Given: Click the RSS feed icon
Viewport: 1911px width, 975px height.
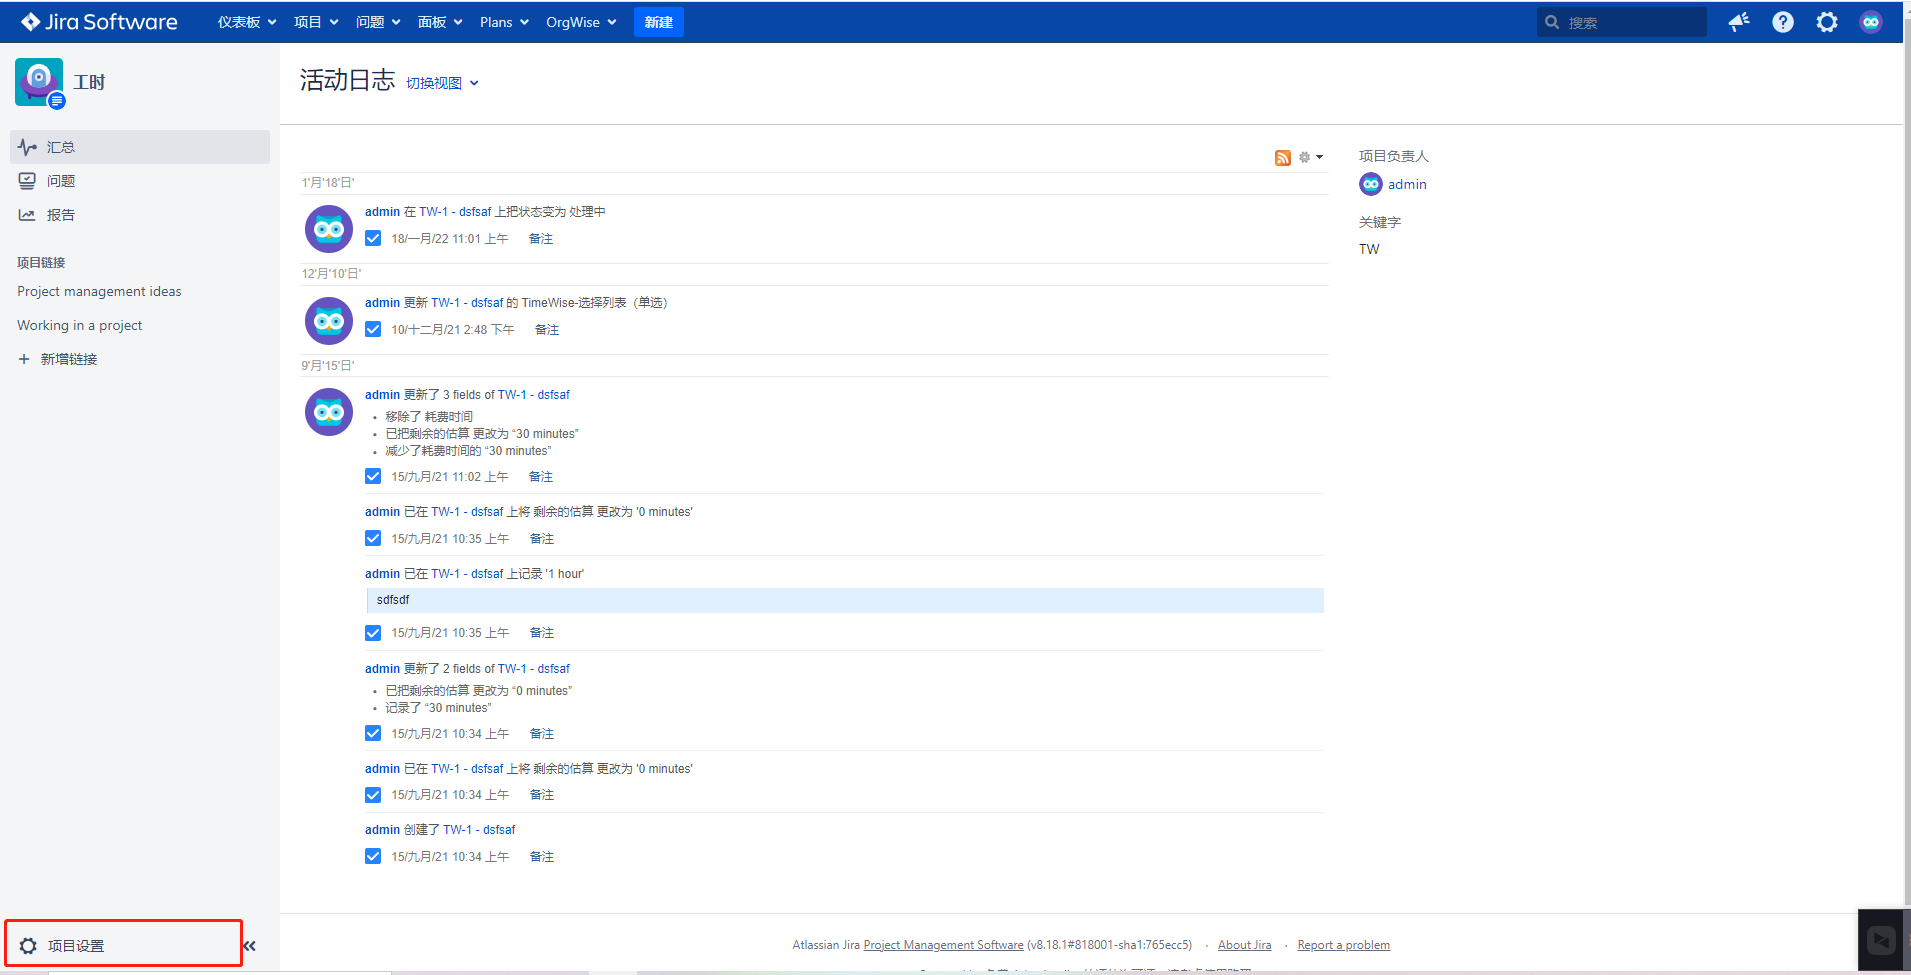Looking at the screenshot, I should [1282, 158].
